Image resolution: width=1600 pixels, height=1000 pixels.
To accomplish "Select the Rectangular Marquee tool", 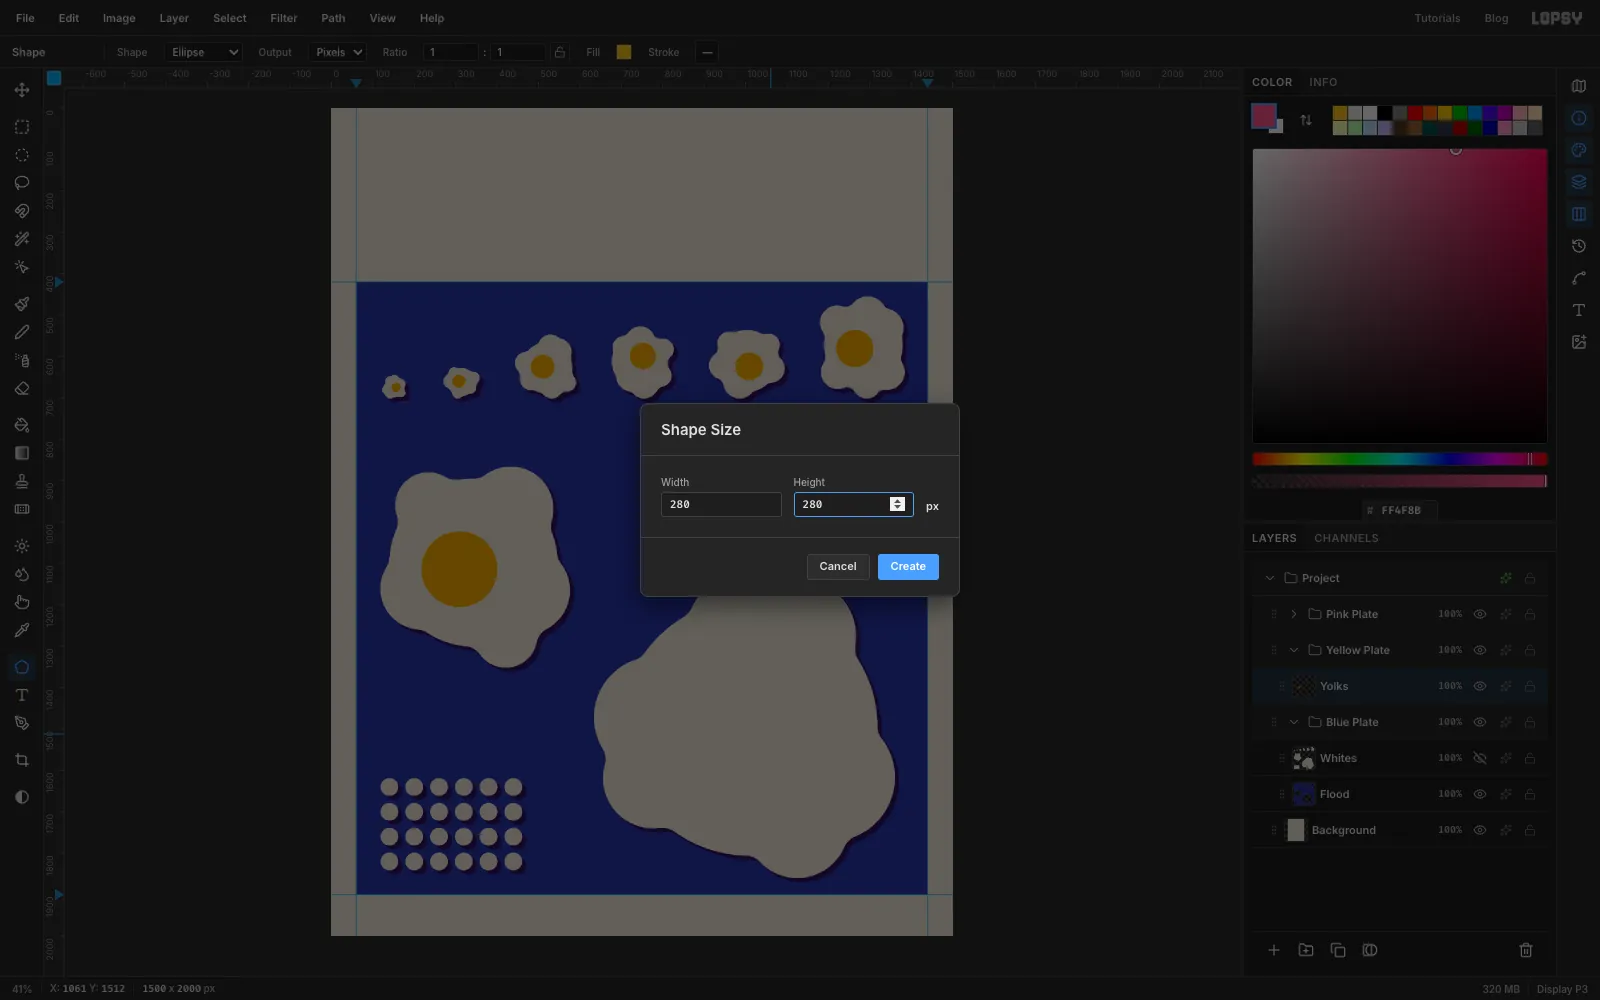I will click(22, 127).
